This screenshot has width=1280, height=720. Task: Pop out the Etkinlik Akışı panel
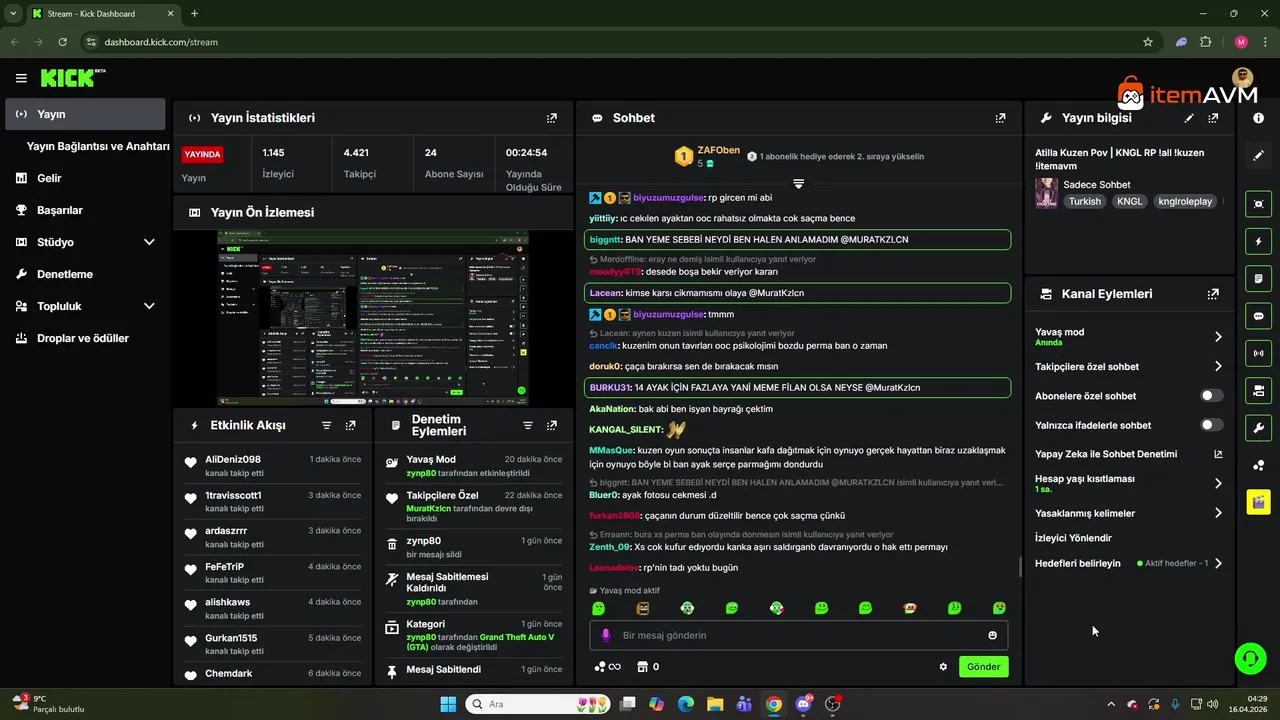(x=350, y=425)
